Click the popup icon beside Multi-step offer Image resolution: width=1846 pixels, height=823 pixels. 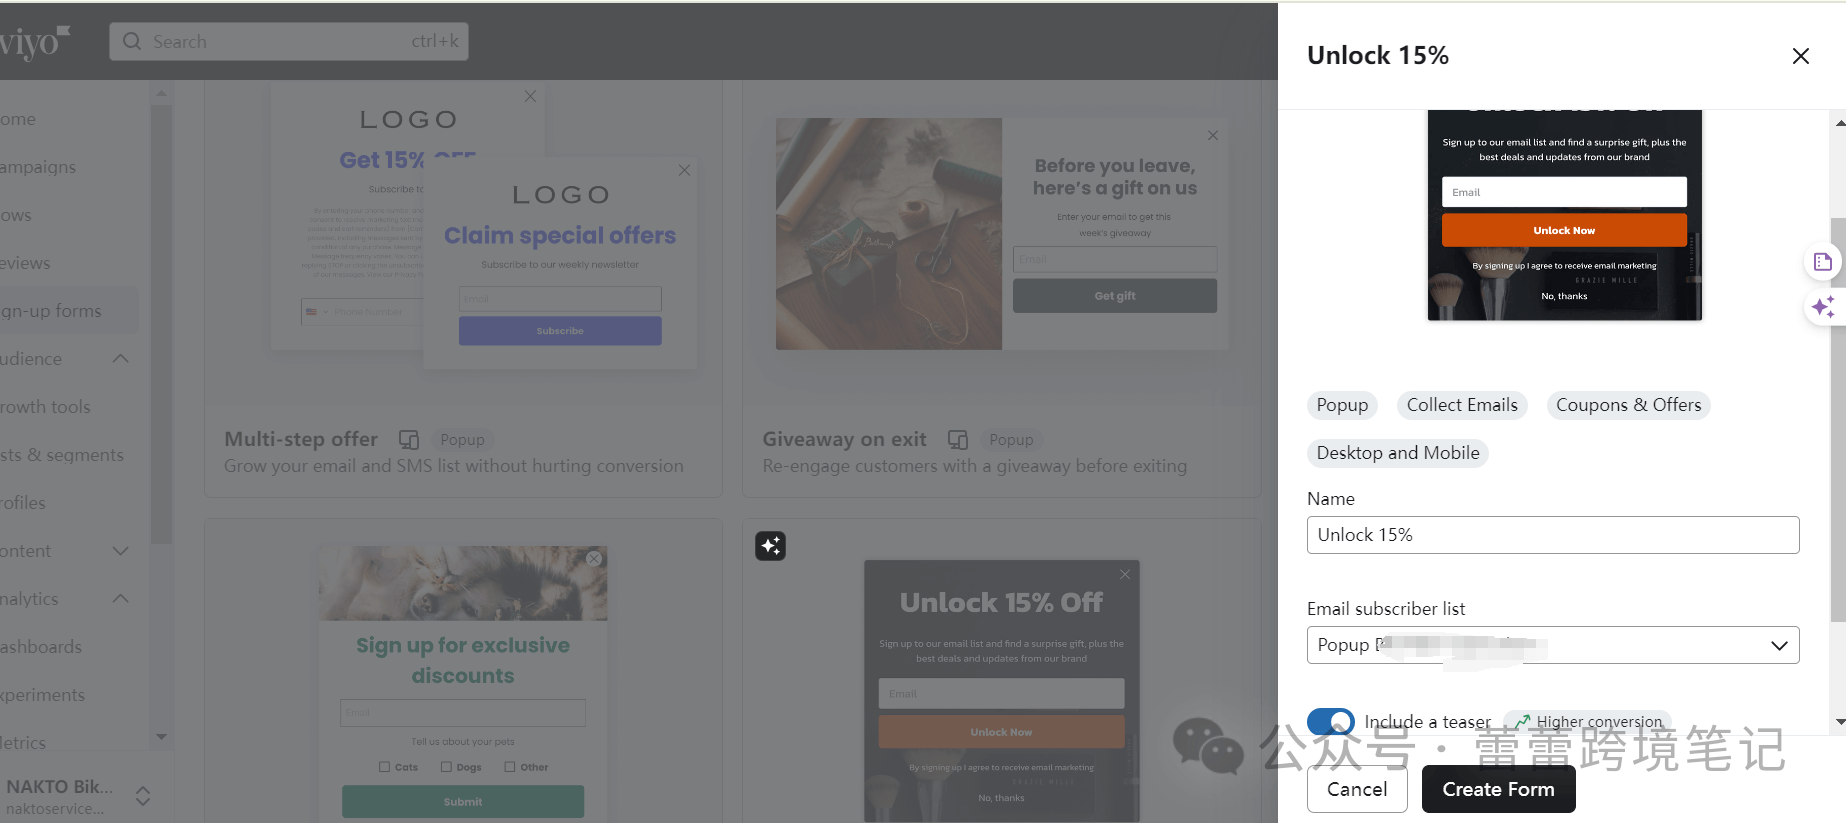(x=408, y=439)
